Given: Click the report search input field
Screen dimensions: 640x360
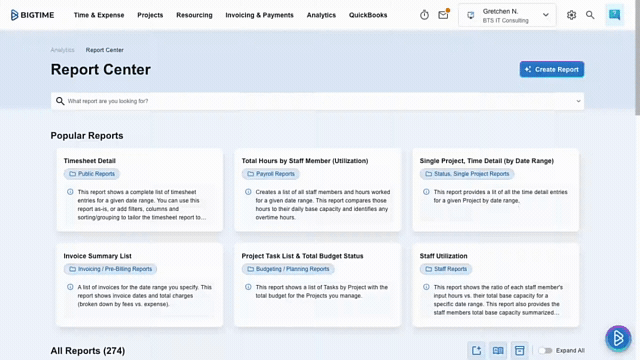Looking at the screenshot, I should [317, 101].
